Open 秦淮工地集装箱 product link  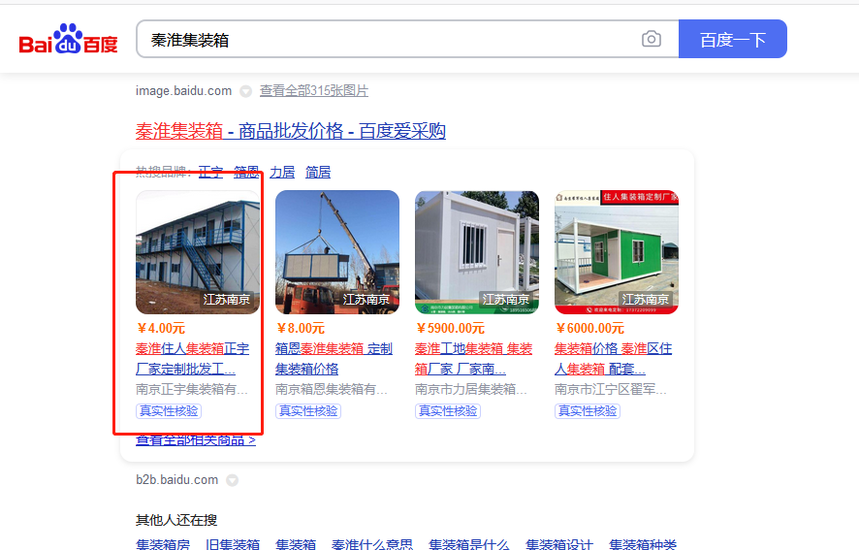[473, 359]
